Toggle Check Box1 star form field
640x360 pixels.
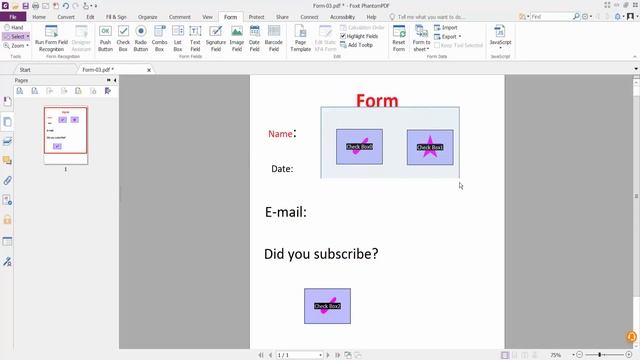tap(430, 147)
